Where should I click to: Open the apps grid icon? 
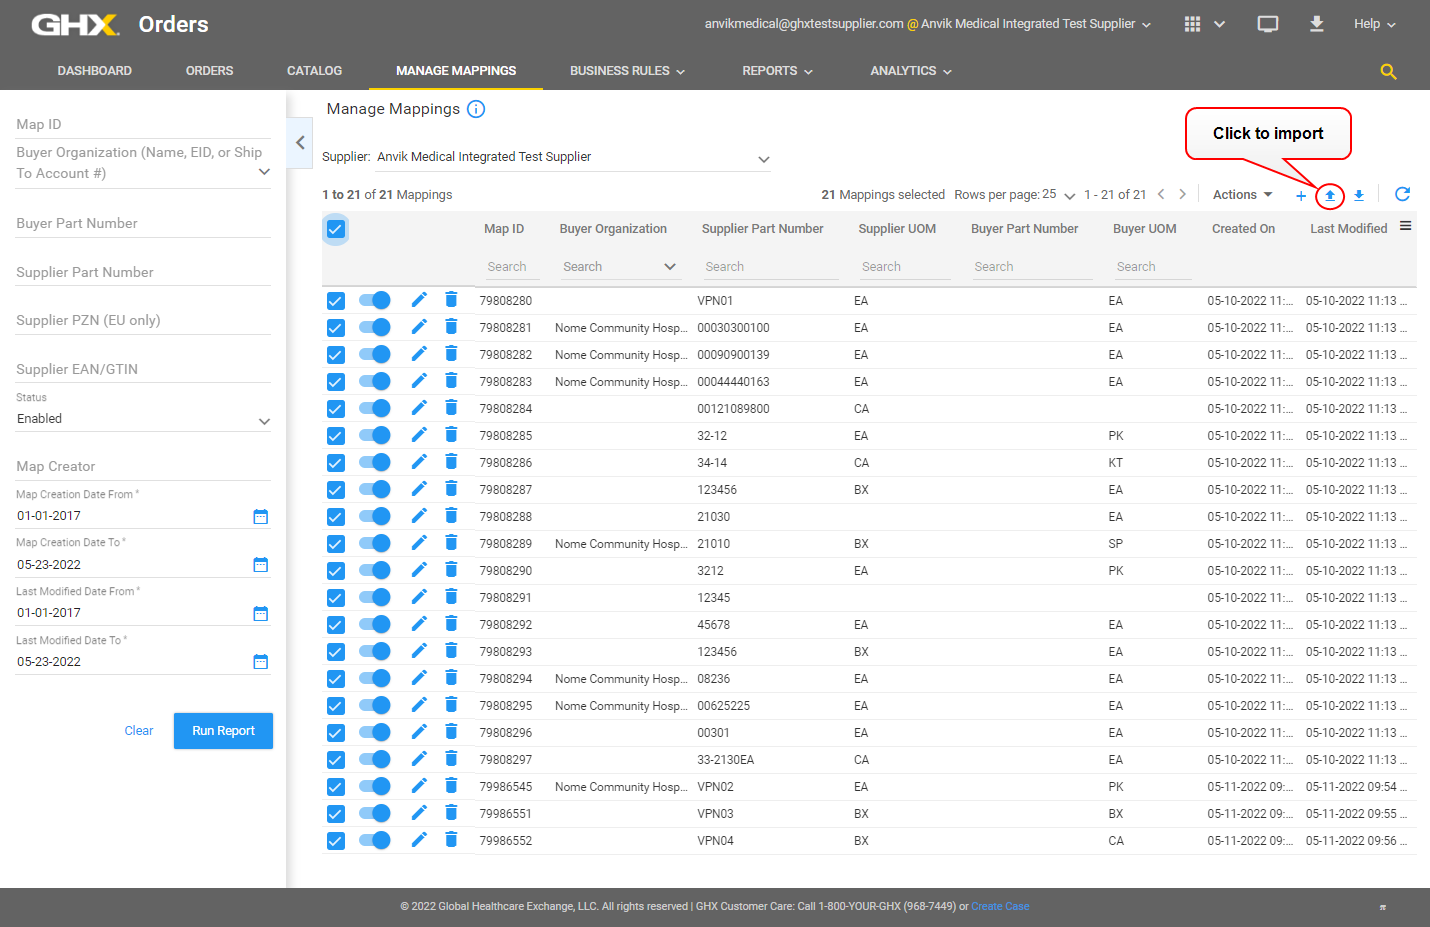(1192, 24)
